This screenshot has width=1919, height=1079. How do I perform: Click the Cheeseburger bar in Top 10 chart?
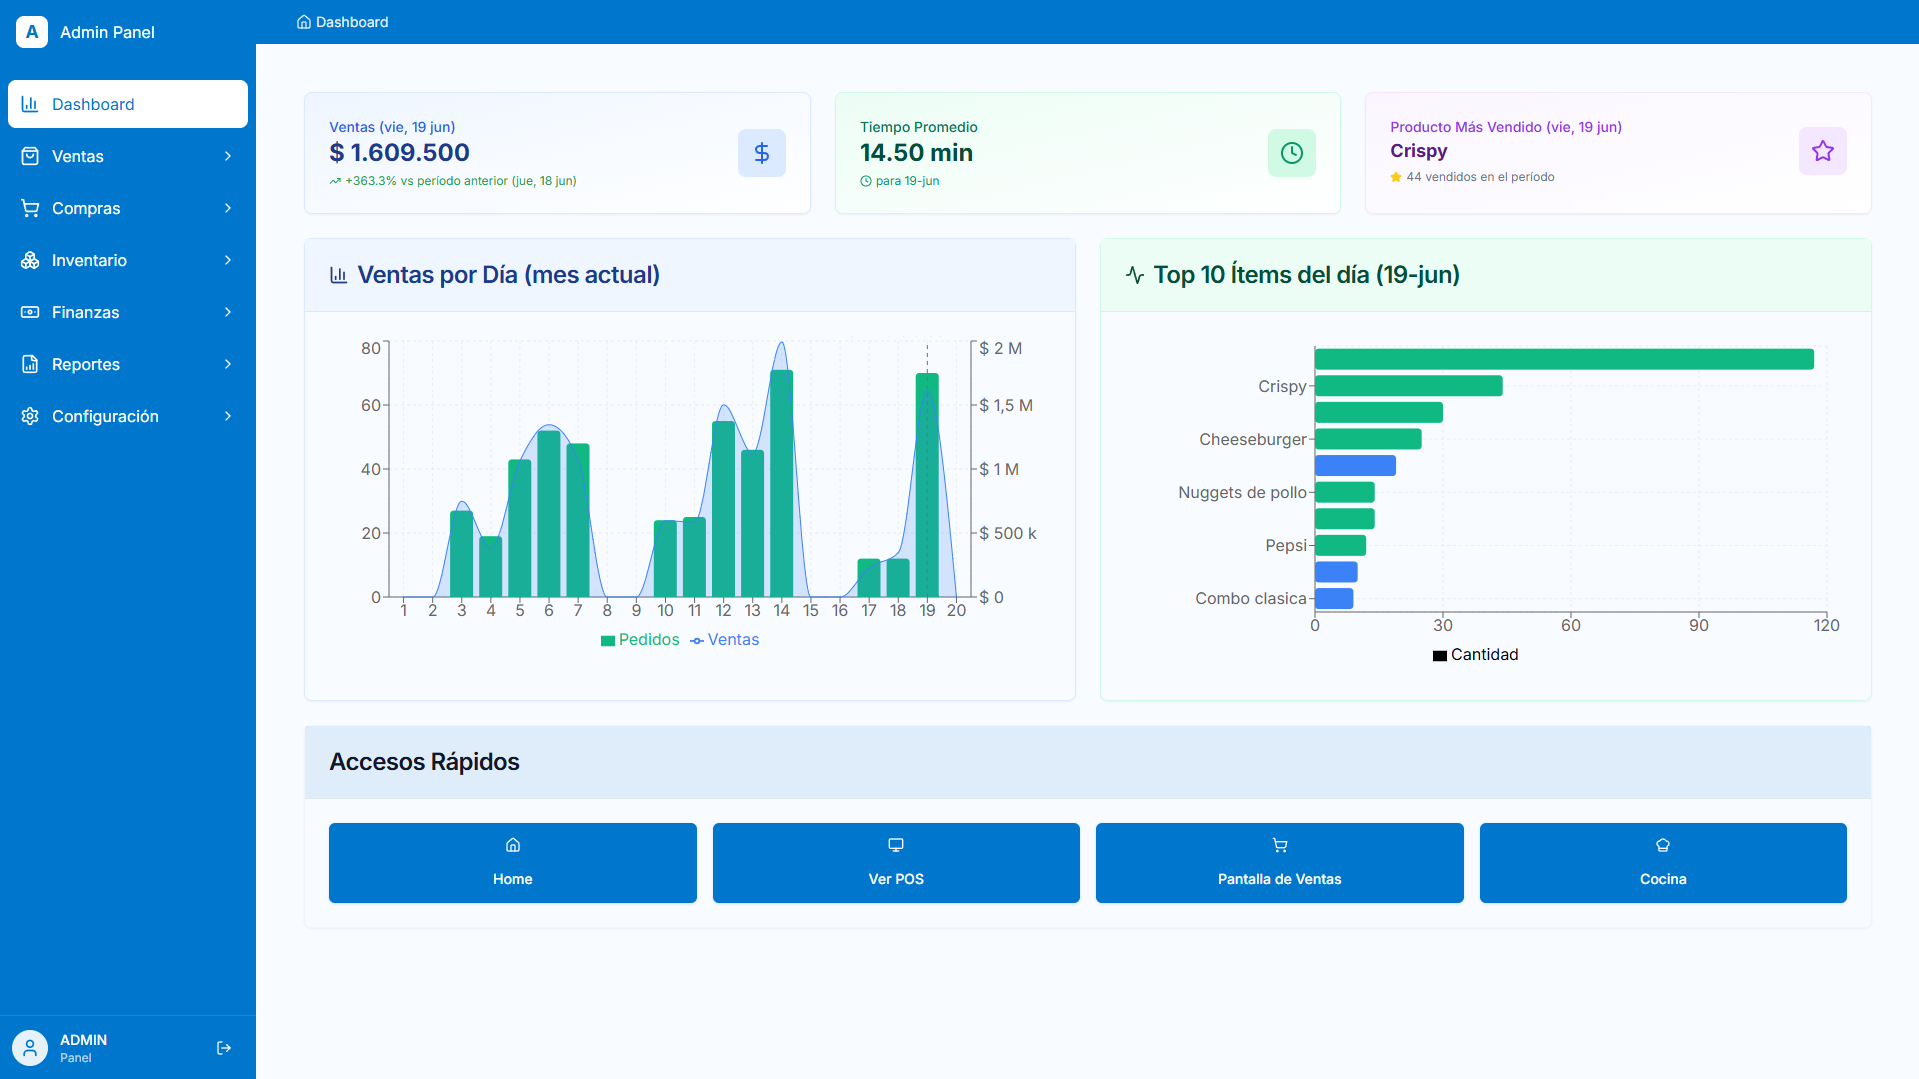click(x=1368, y=439)
